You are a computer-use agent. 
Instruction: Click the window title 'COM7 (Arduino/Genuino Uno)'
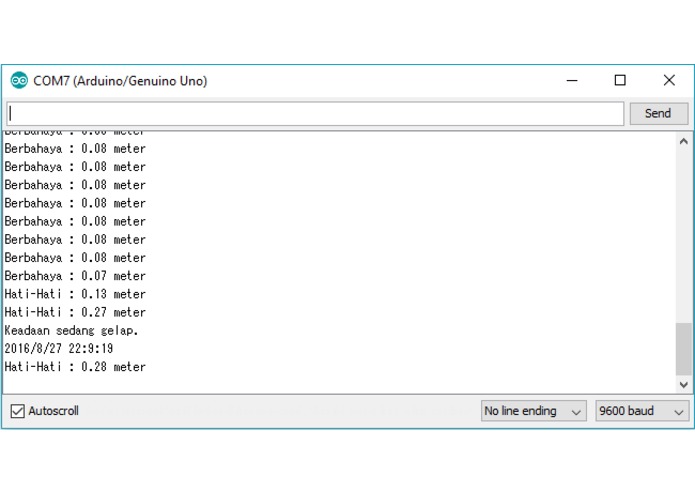coord(120,81)
